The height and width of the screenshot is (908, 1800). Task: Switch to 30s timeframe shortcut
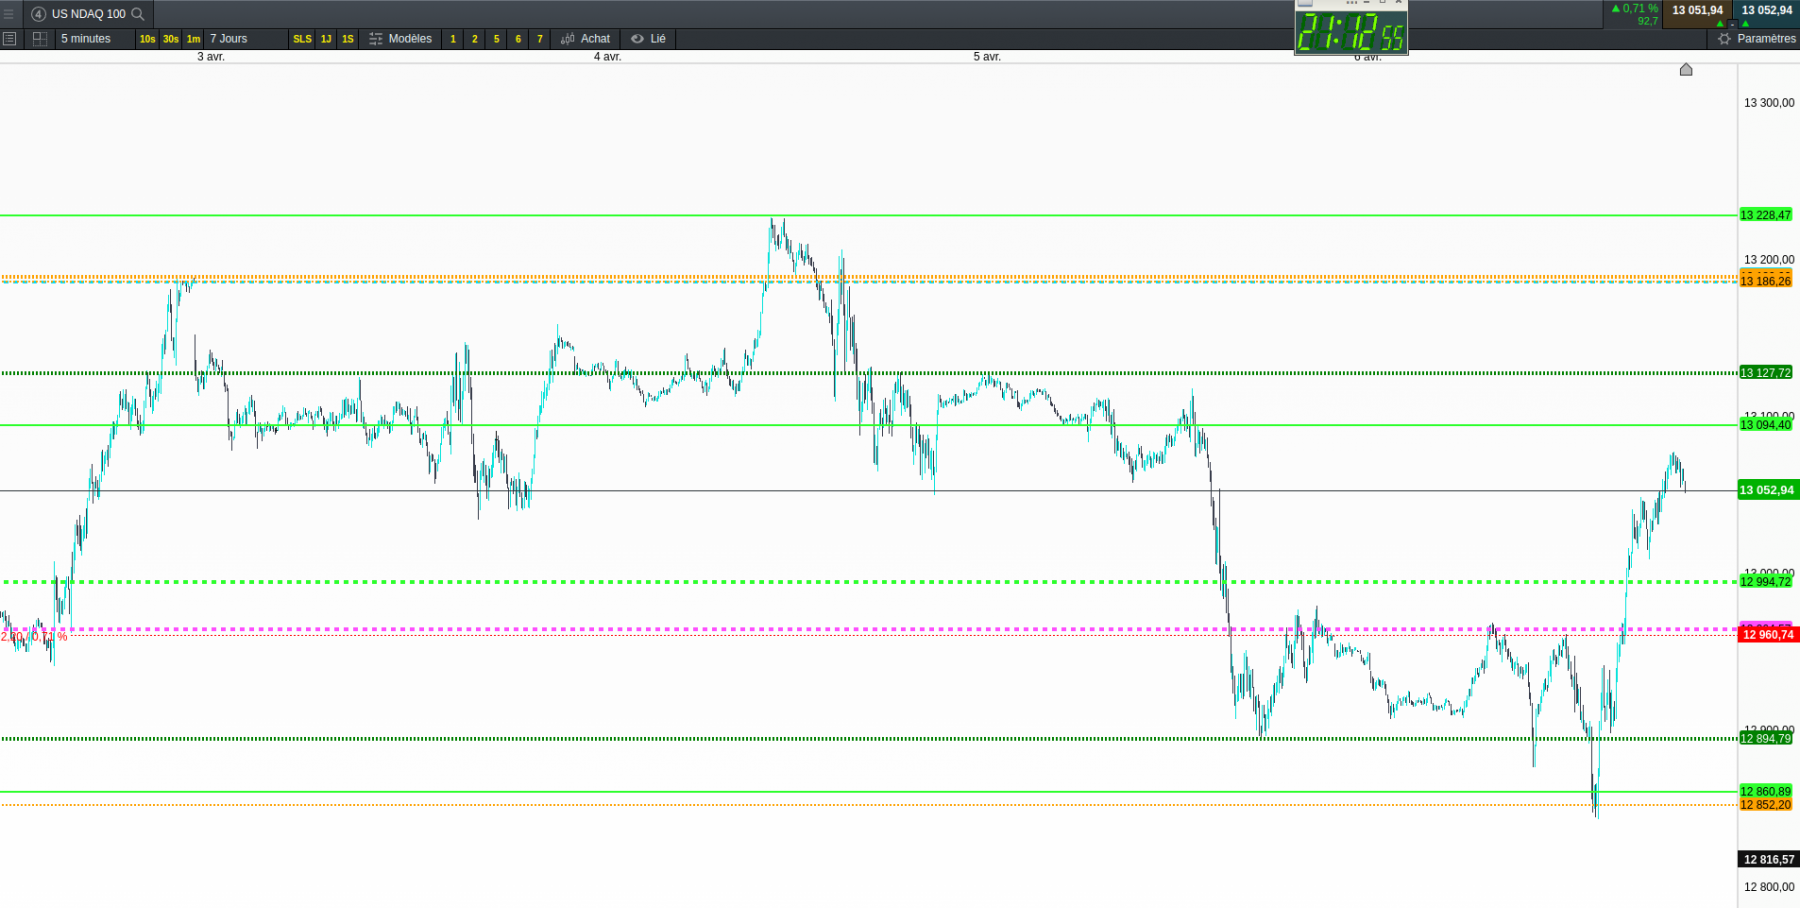171,39
